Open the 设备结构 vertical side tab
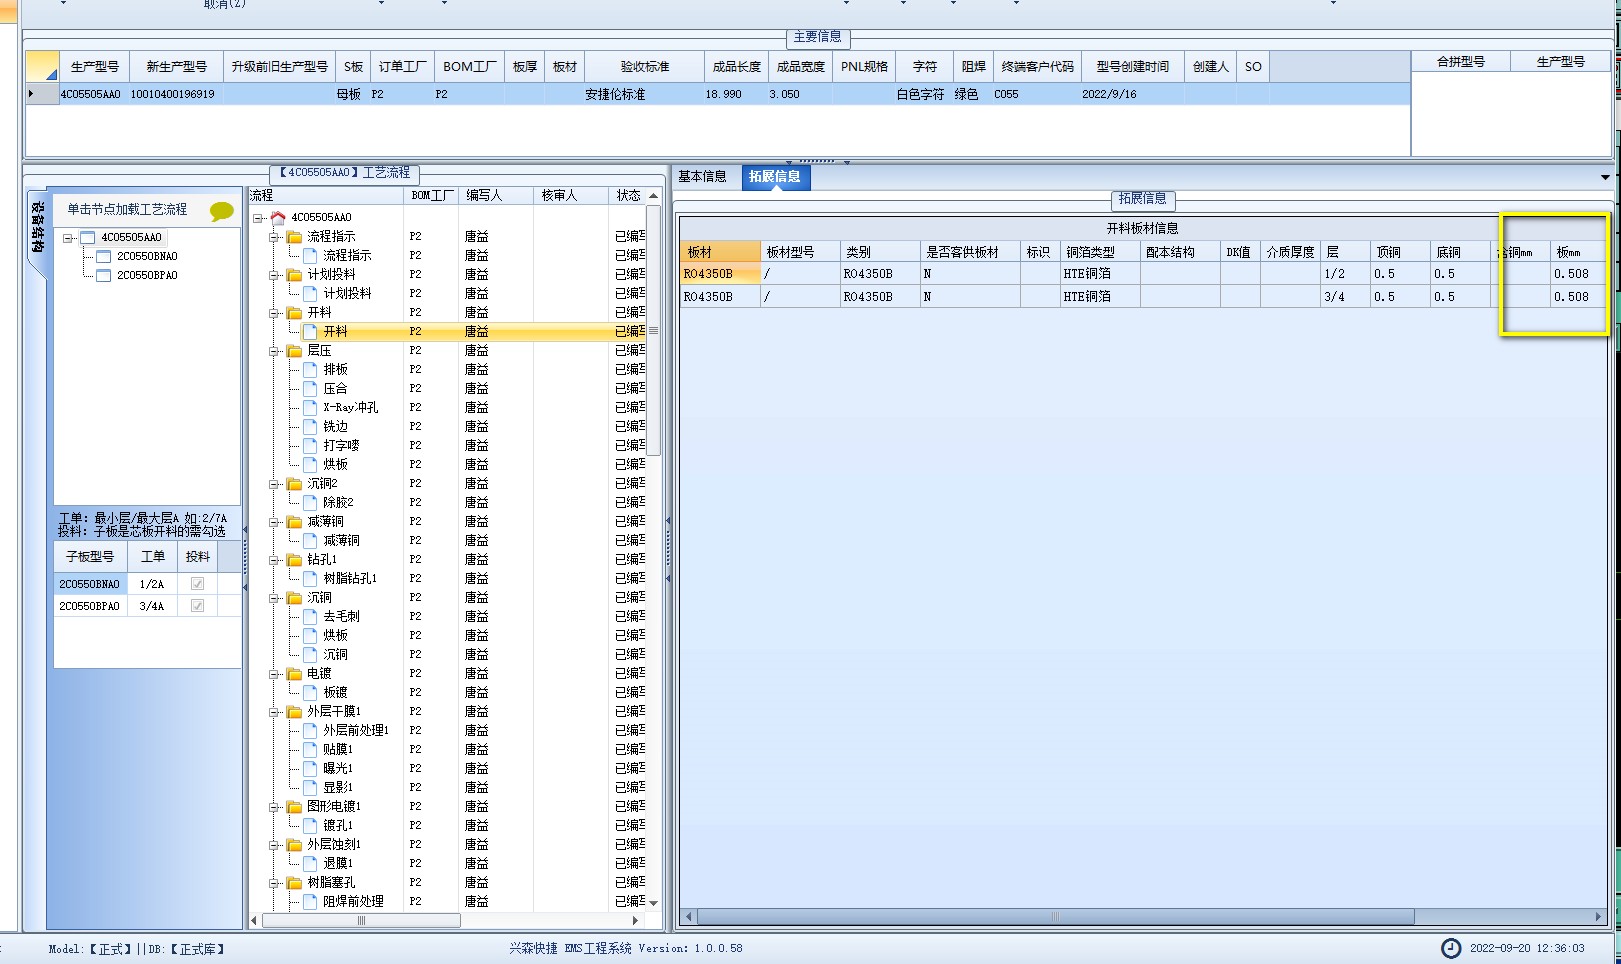The image size is (1621, 964). coord(37,226)
